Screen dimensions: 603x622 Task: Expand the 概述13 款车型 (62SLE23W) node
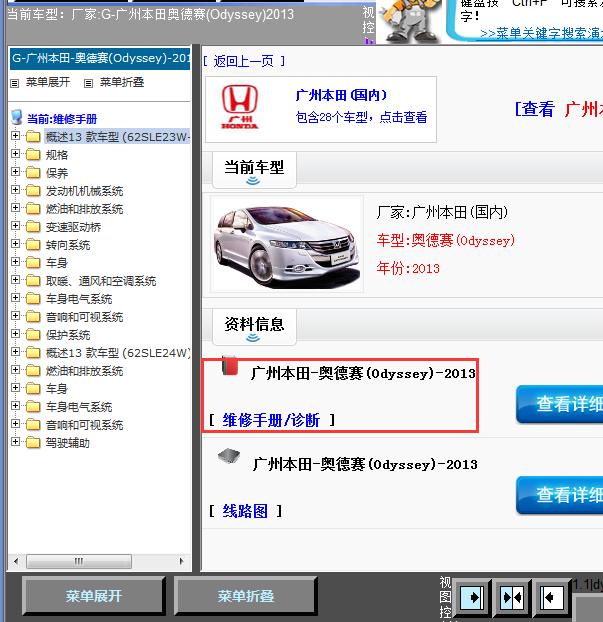[x=15, y=136]
